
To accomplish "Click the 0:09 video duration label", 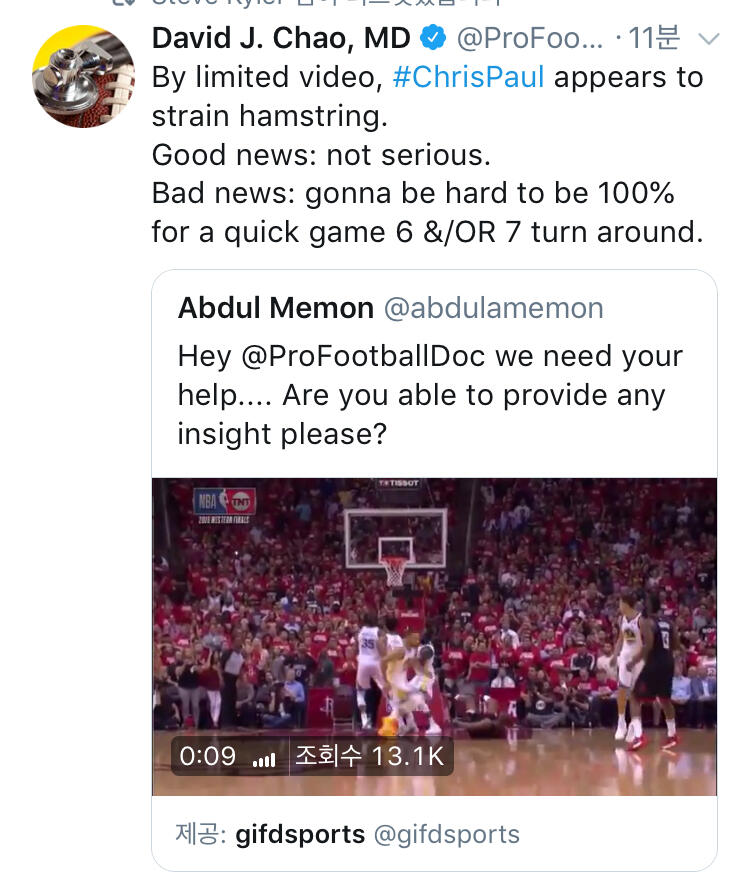I will [x=208, y=756].
